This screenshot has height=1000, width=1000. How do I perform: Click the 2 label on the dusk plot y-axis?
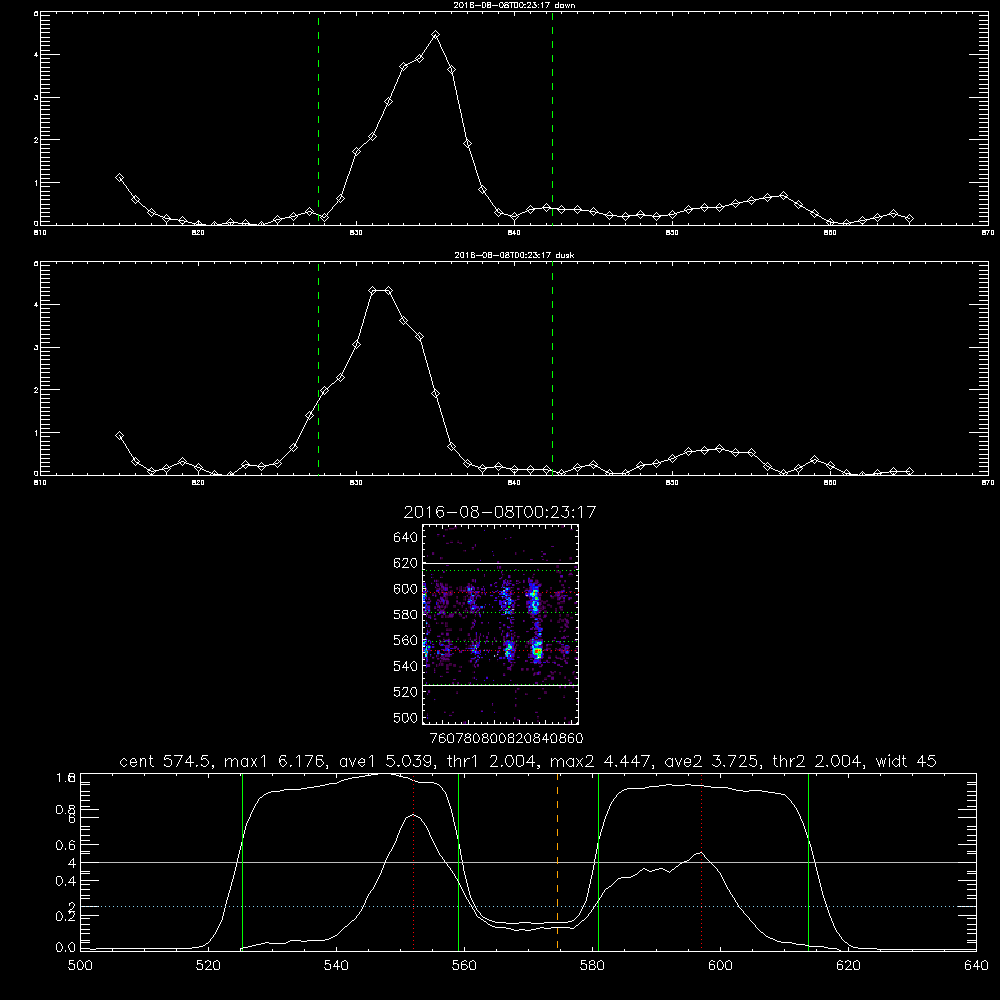click(36, 390)
